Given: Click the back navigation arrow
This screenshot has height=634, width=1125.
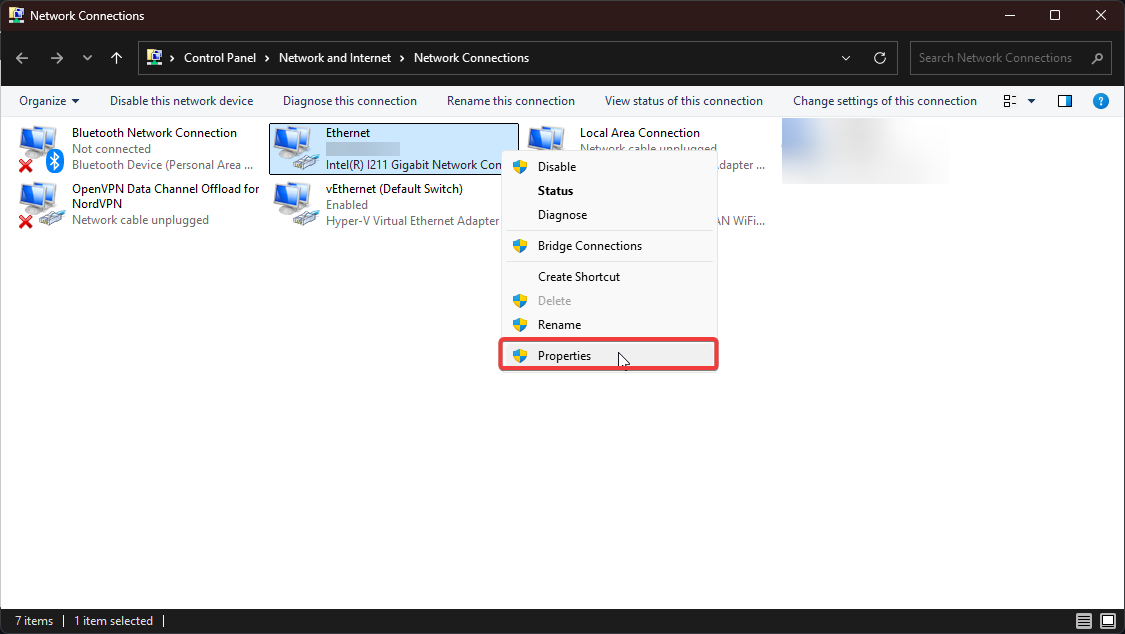Looking at the screenshot, I should [22, 58].
